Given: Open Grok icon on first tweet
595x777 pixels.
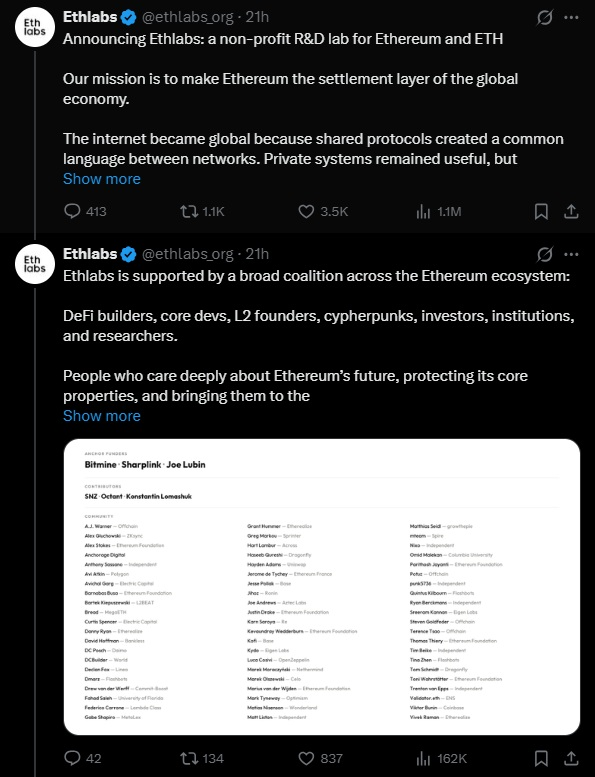Looking at the screenshot, I should [x=544, y=18].
